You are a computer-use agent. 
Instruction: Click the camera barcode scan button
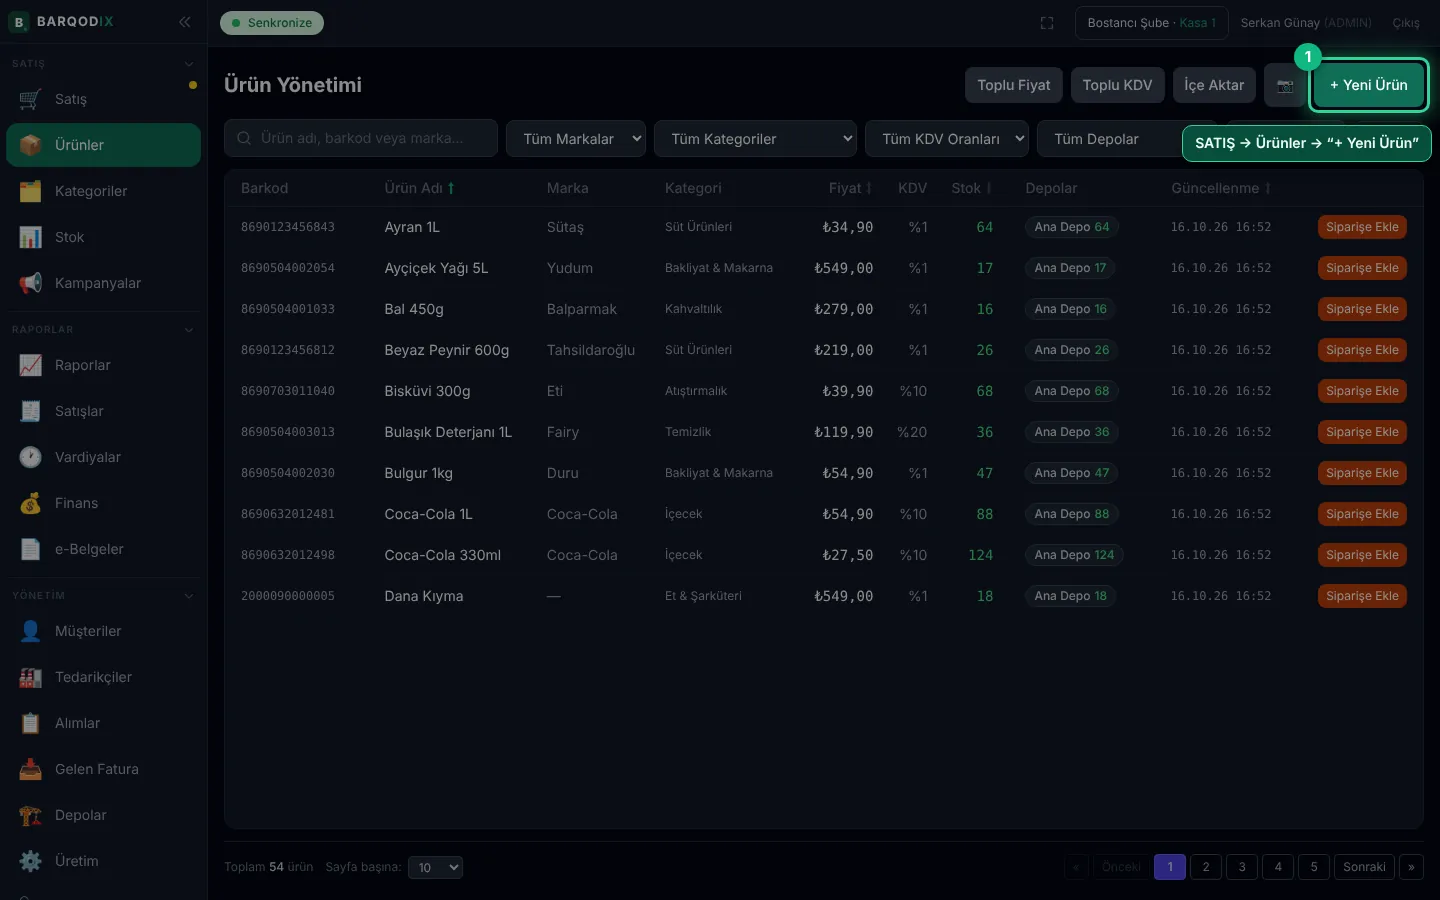(1285, 85)
